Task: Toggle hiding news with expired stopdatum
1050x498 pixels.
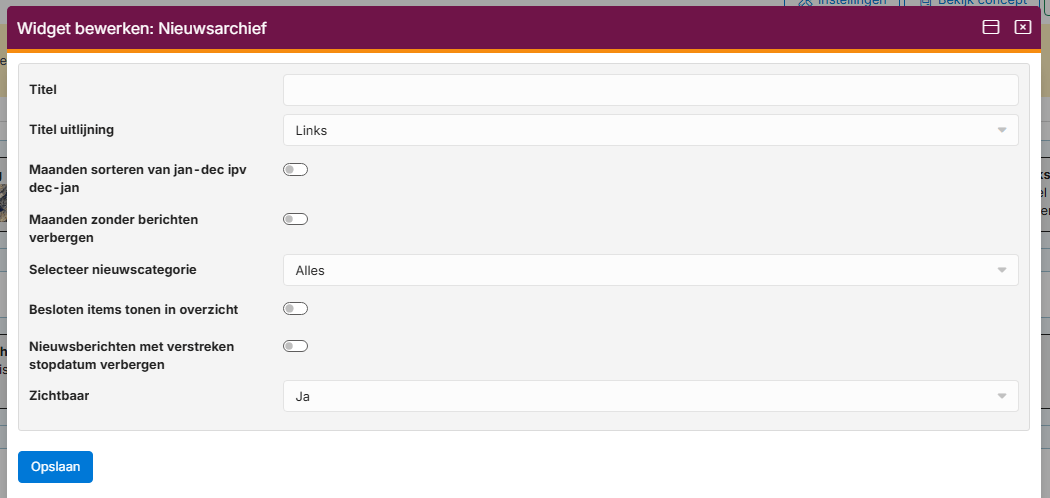Action: (295, 347)
